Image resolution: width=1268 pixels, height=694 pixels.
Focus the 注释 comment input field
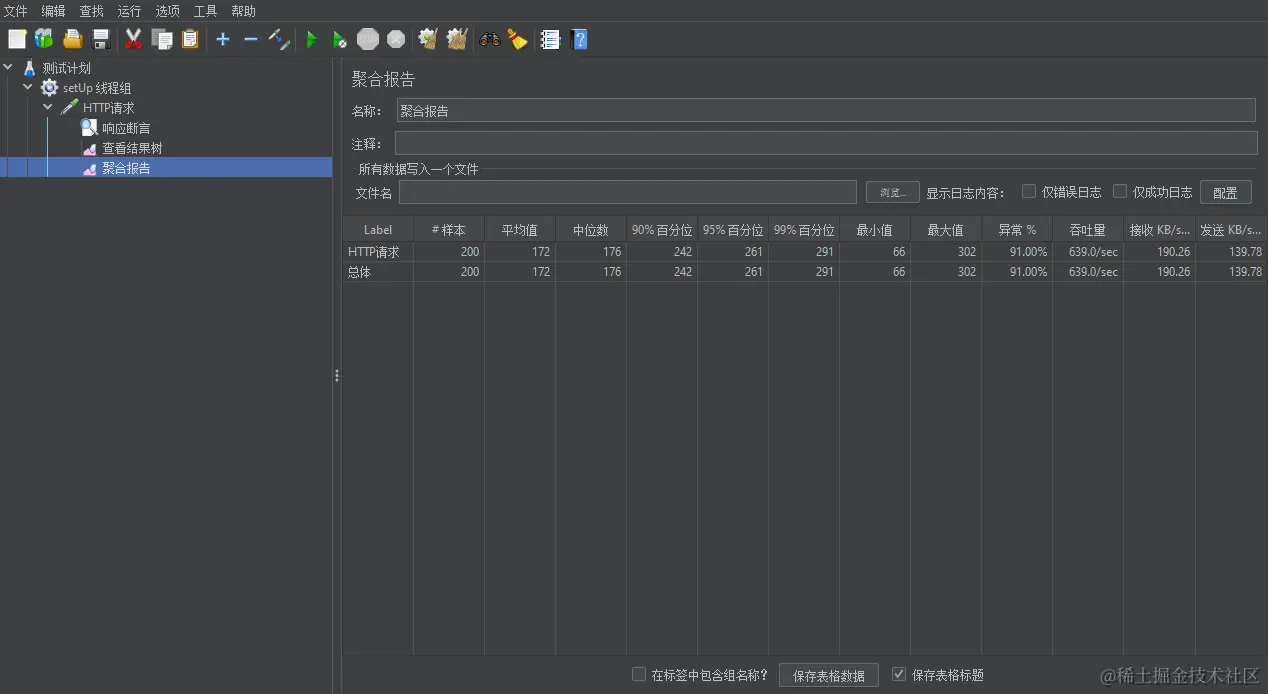[x=826, y=143]
